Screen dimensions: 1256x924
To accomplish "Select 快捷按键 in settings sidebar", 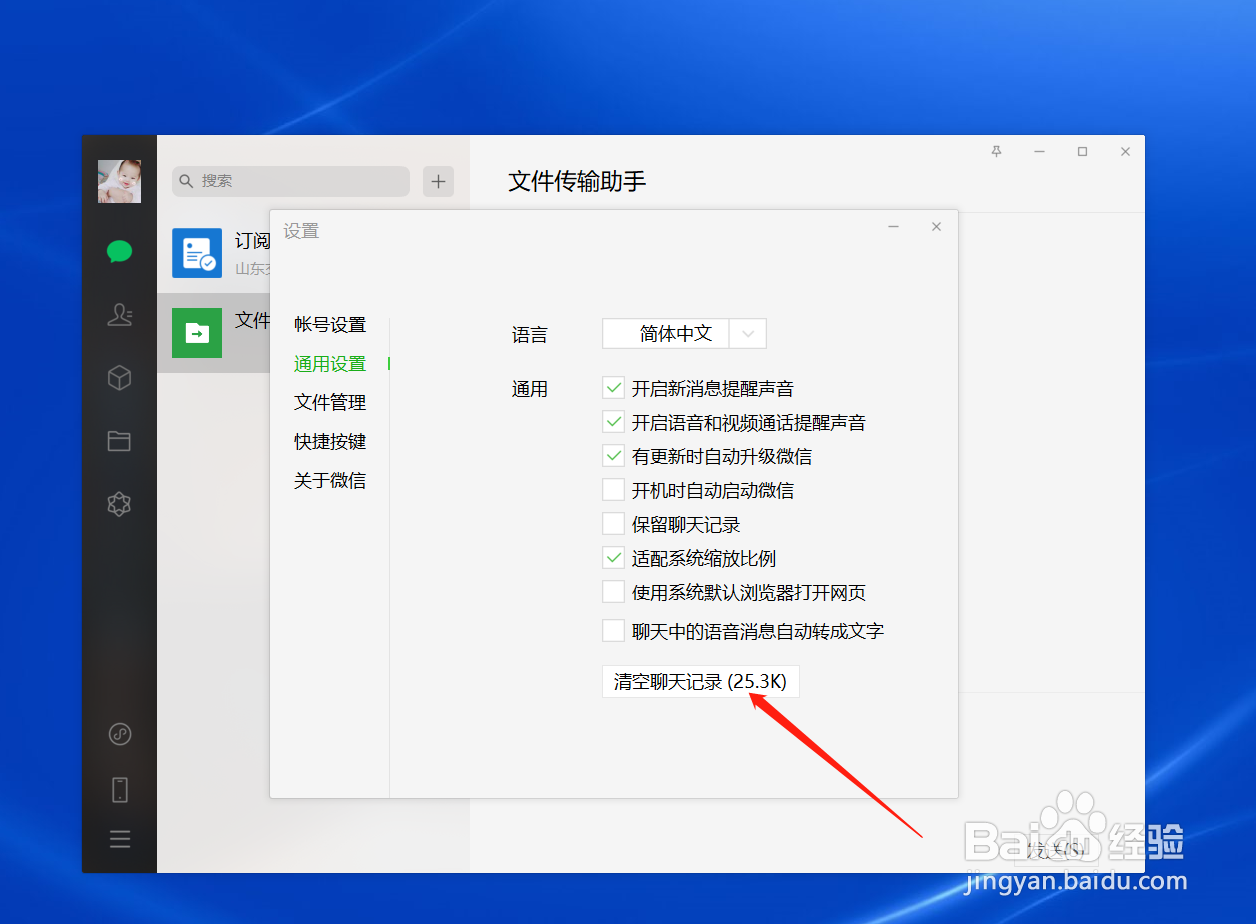I will coord(330,442).
